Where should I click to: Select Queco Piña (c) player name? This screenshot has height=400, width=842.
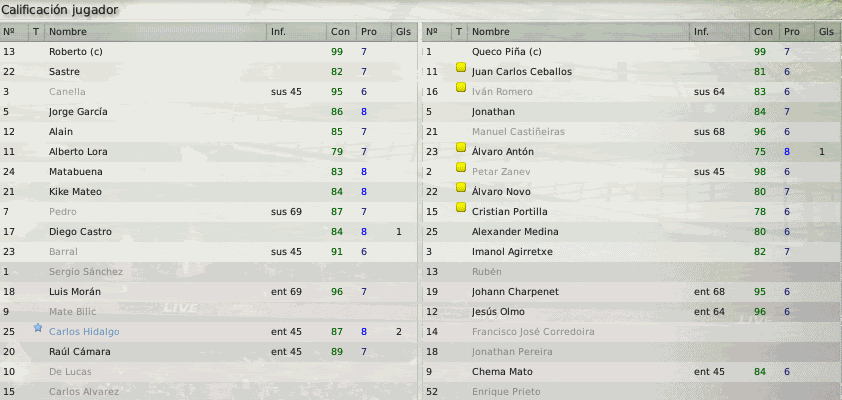[506, 52]
